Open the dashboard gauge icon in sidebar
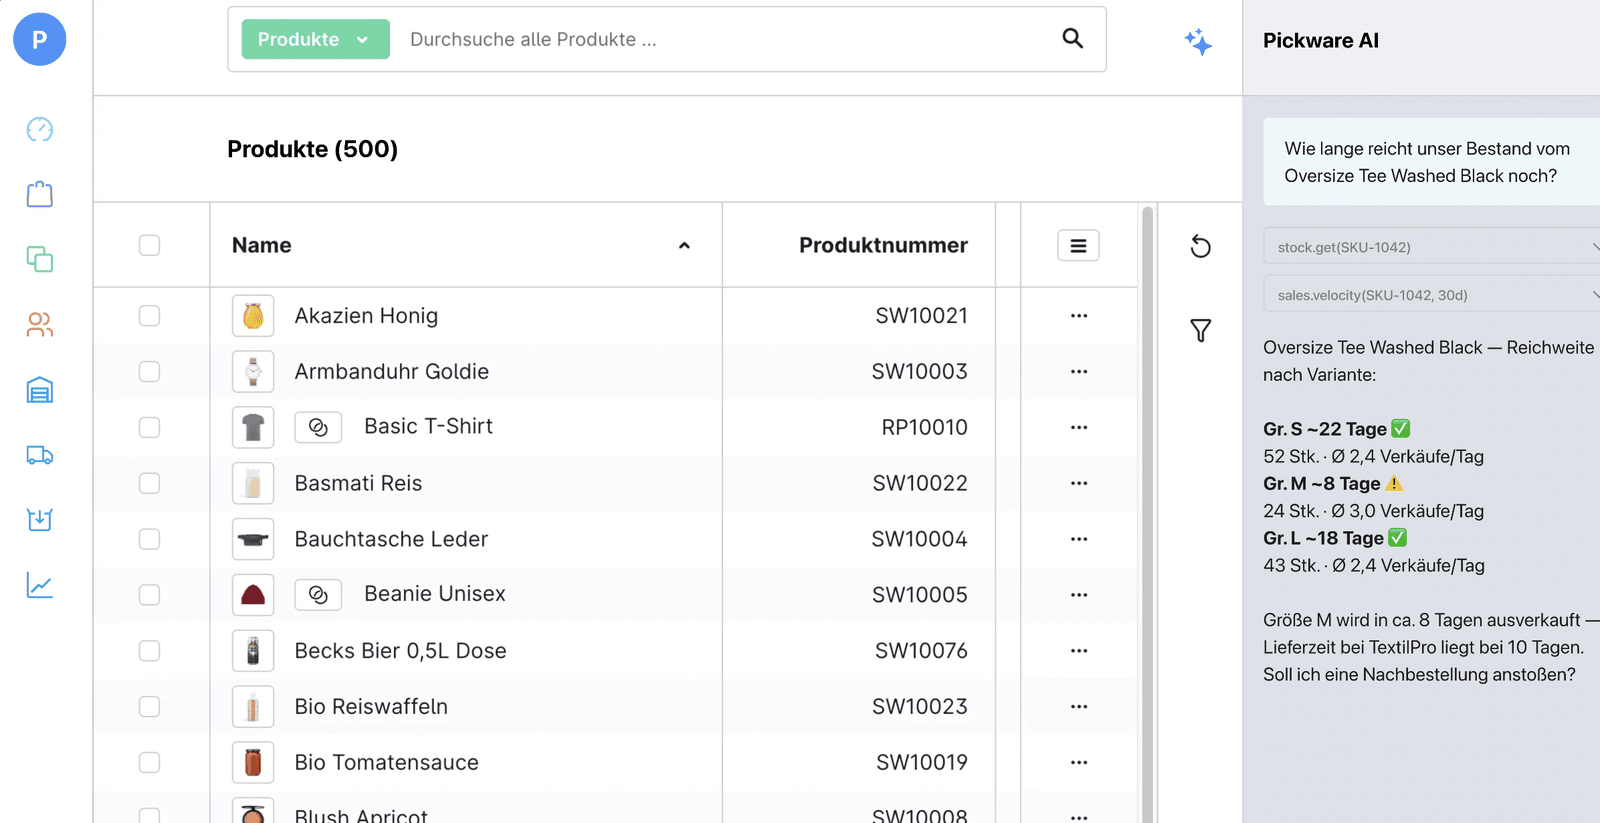Viewport: 1600px width, 823px height. [x=40, y=129]
